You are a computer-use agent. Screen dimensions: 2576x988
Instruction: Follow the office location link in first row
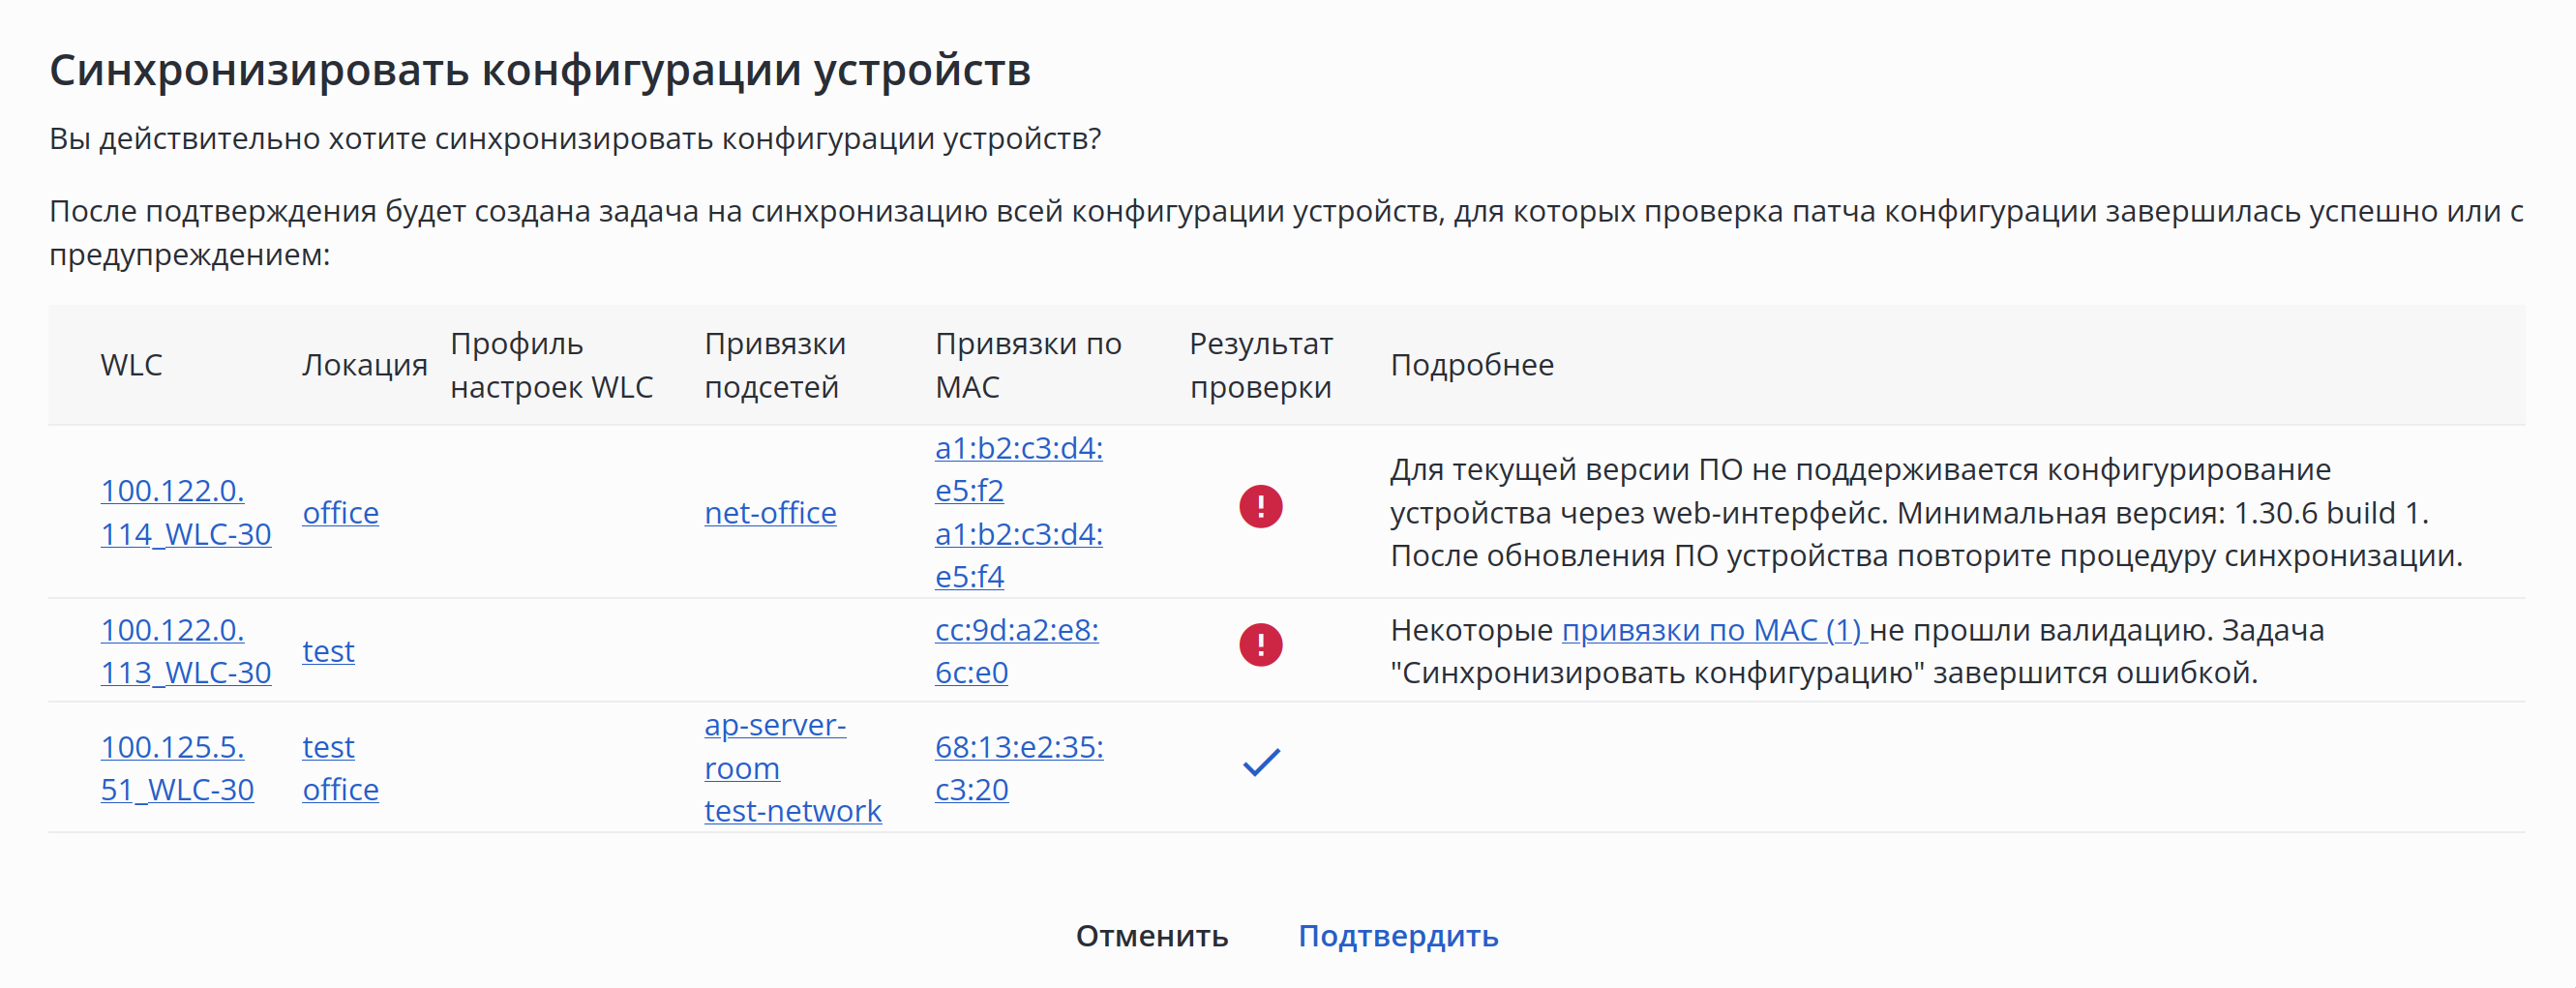tap(340, 513)
